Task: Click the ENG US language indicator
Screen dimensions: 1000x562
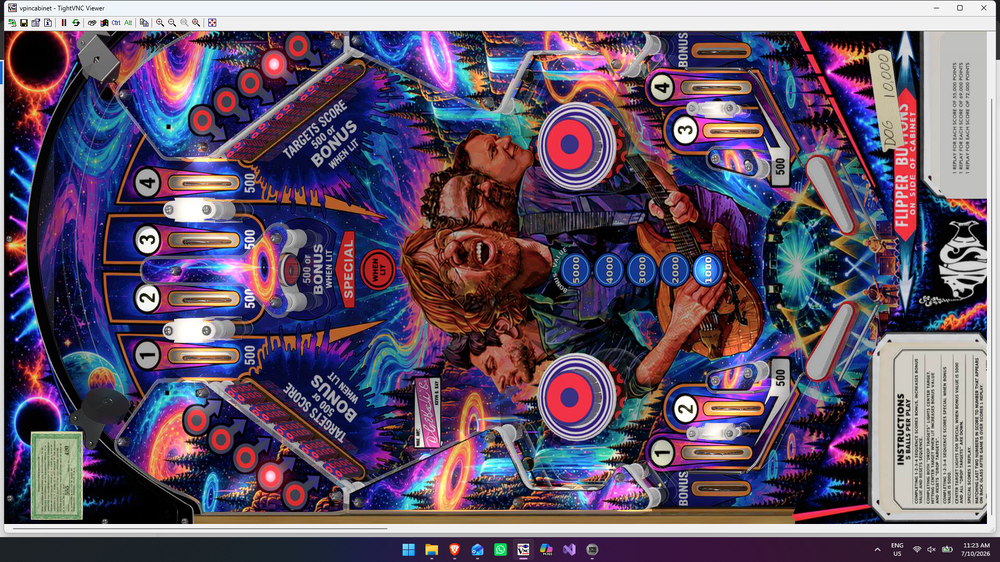Action: (897, 549)
